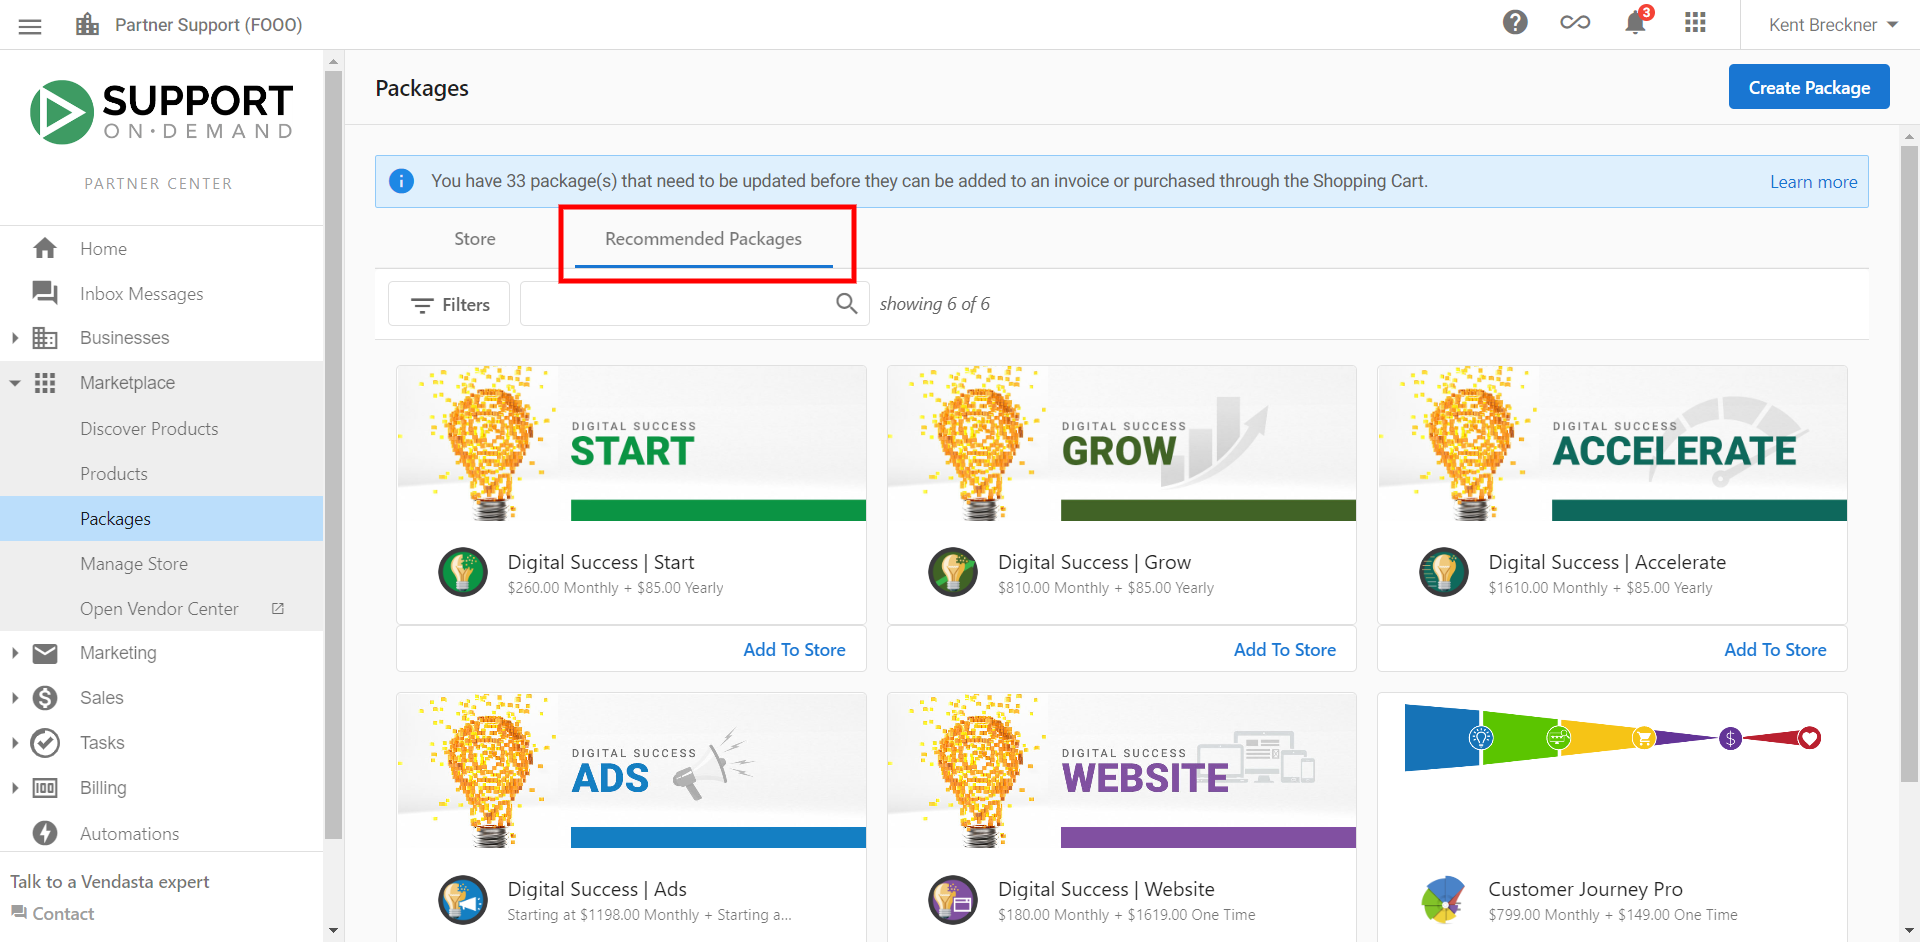Open Vendor Center in the sidebar

click(159, 609)
